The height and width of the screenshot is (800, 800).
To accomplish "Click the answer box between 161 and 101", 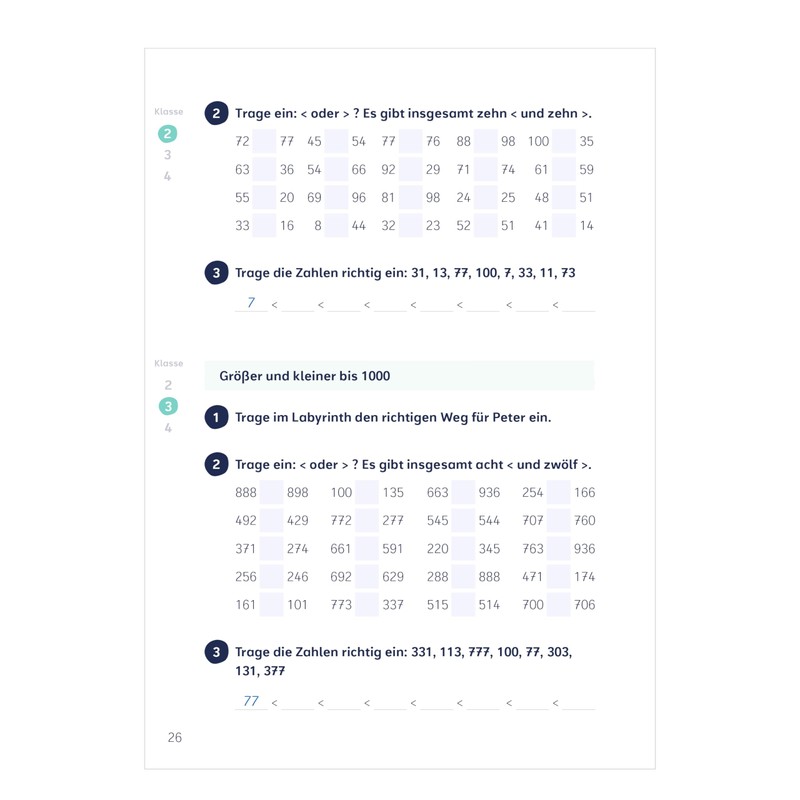I will point(271,604).
